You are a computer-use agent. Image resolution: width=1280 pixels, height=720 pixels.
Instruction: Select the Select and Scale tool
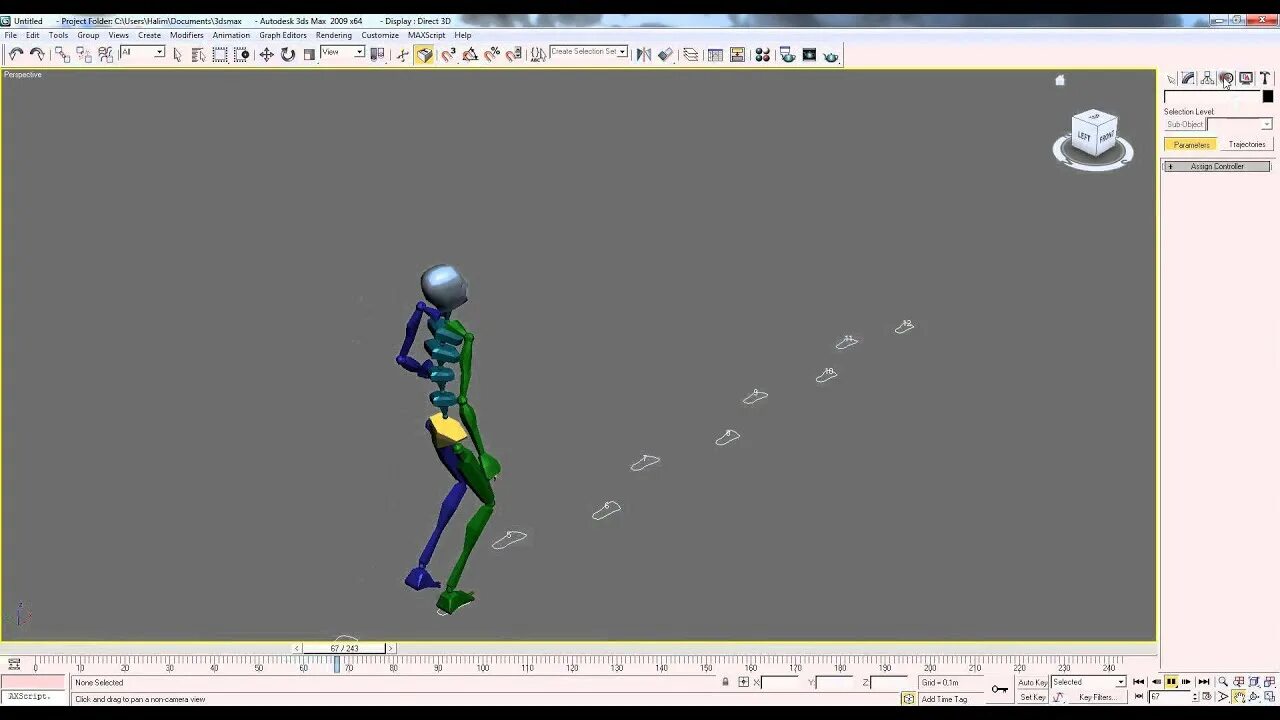coord(309,55)
